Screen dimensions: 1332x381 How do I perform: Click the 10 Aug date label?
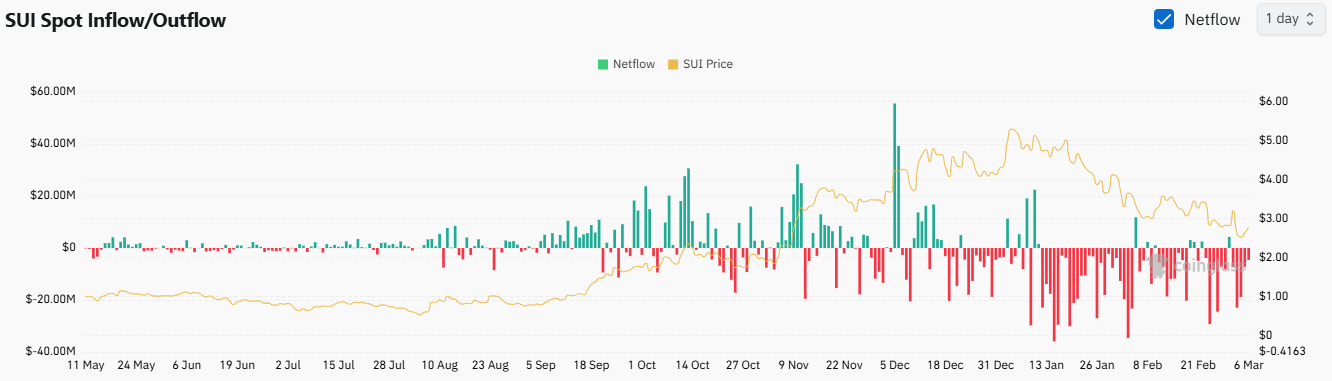pos(440,366)
